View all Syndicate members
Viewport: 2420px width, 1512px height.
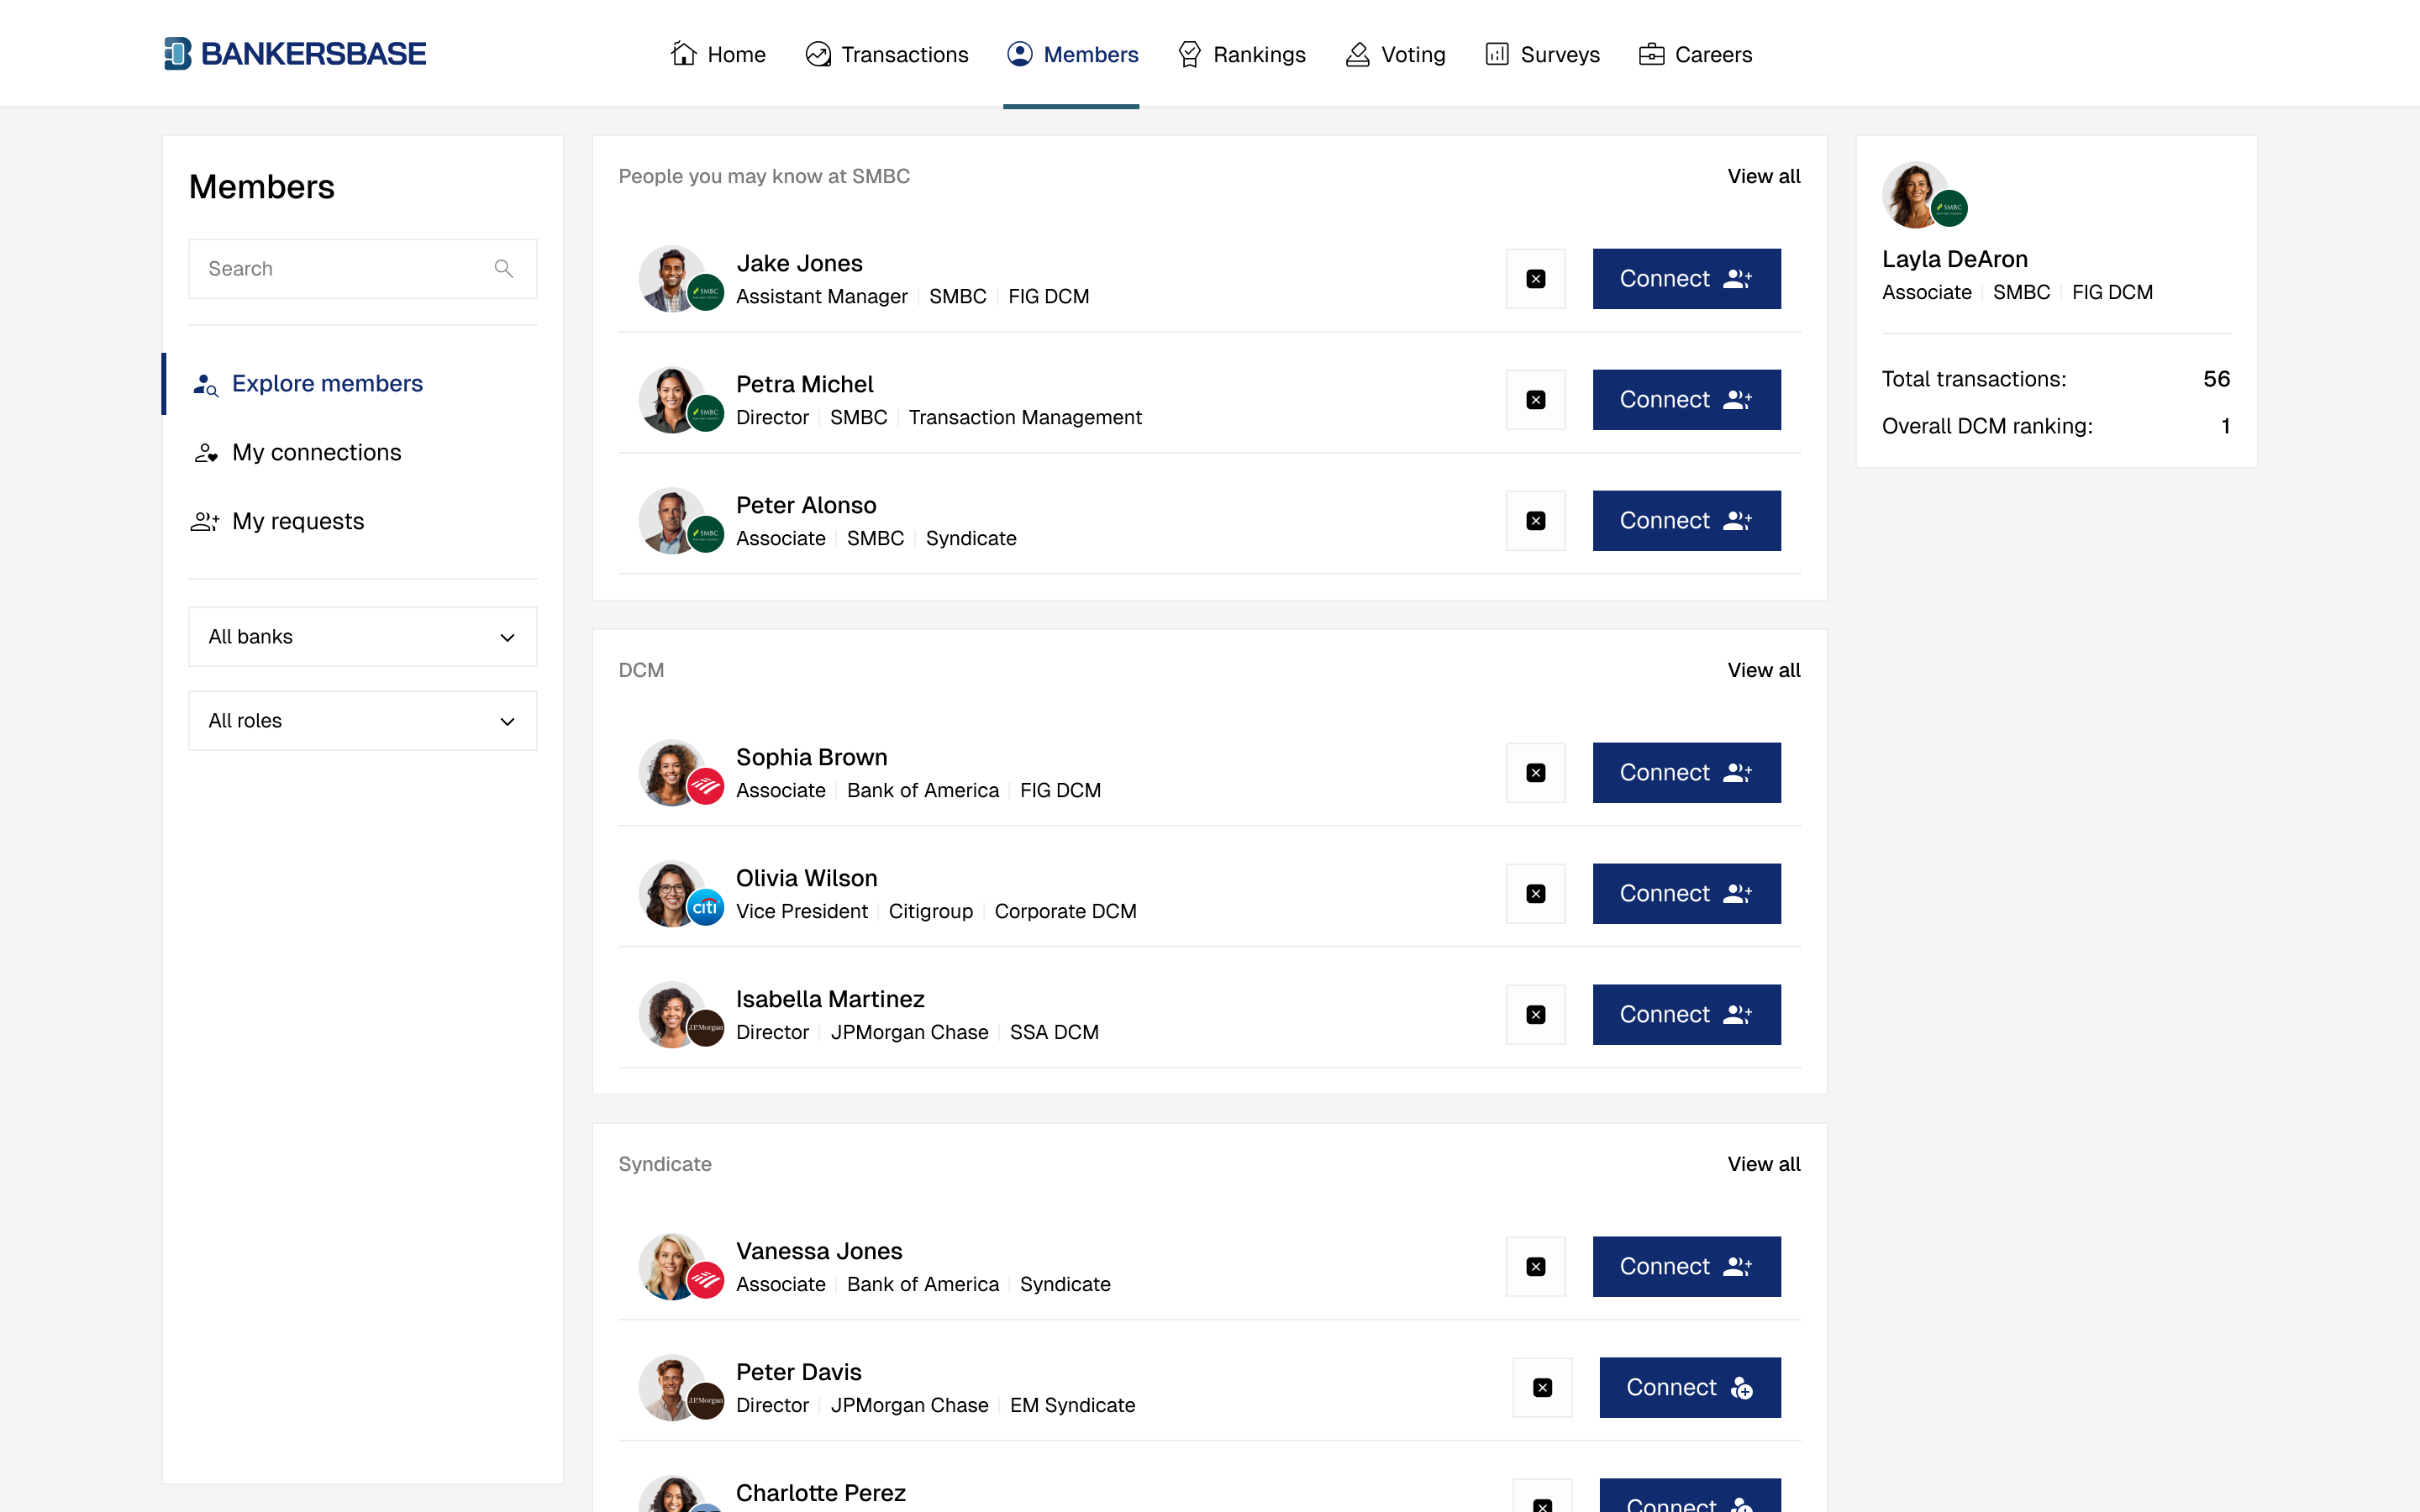(1764, 1165)
